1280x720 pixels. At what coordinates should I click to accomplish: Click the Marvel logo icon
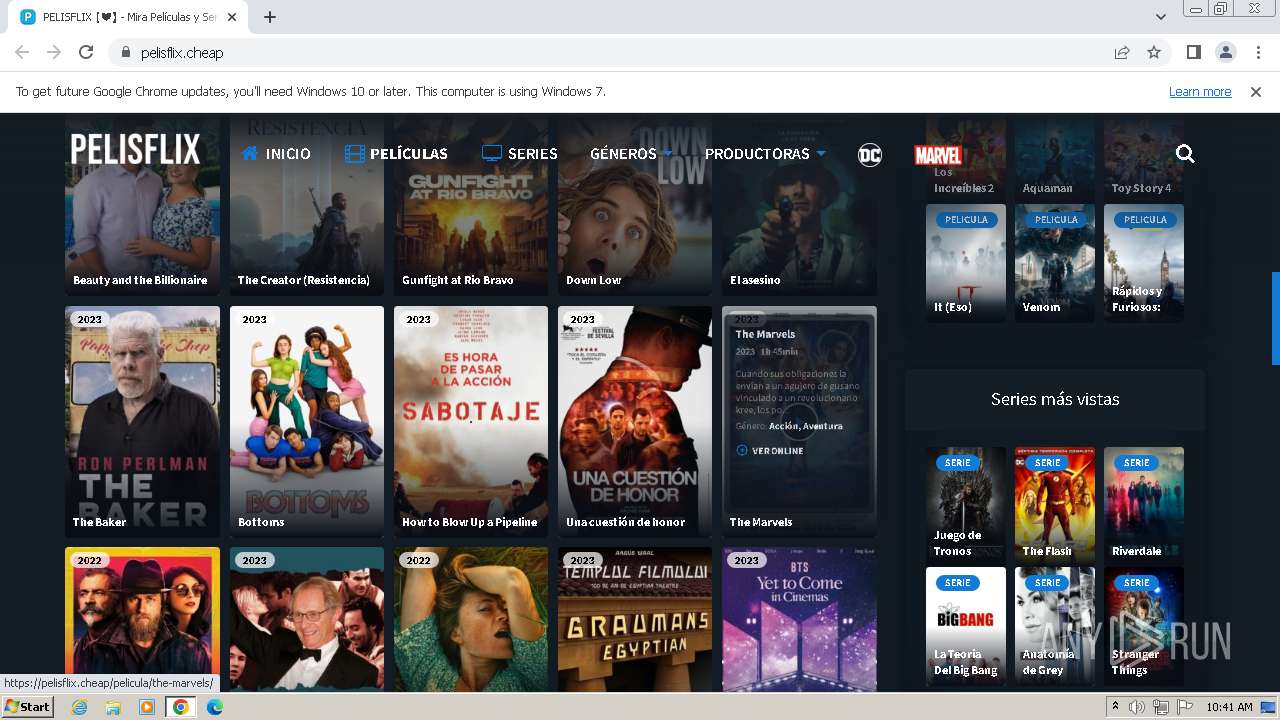click(938, 155)
